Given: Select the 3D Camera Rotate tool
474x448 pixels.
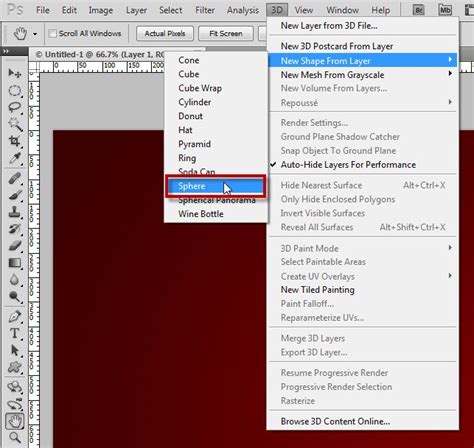Looking at the screenshot, I should [15, 404].
